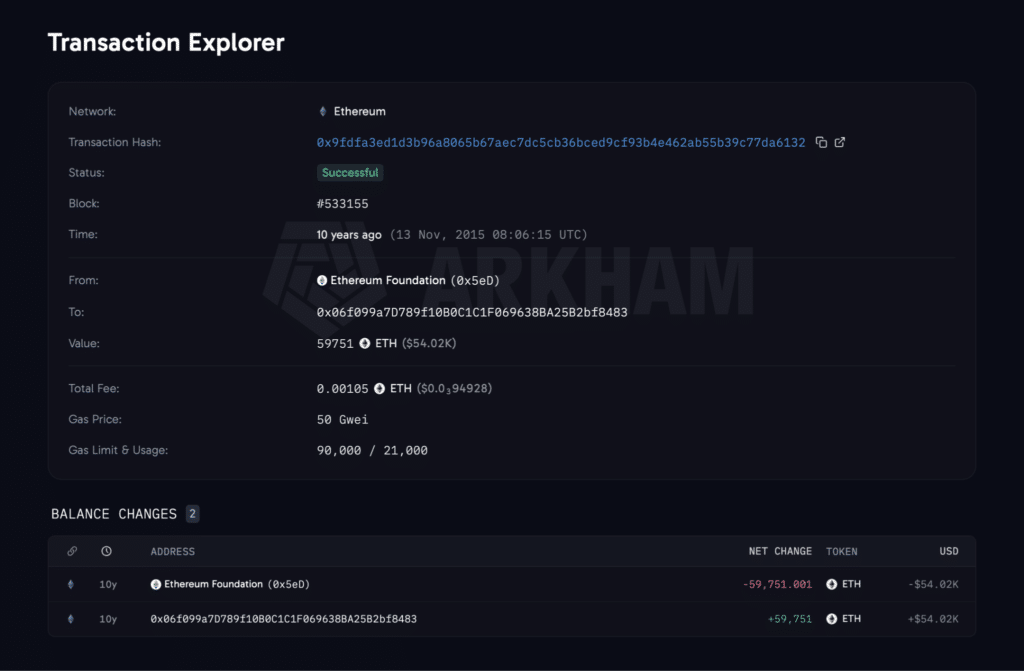
Task: Click the ETH coin icon in the Value row
Action: pyautogui.click(x=364, y=343)
